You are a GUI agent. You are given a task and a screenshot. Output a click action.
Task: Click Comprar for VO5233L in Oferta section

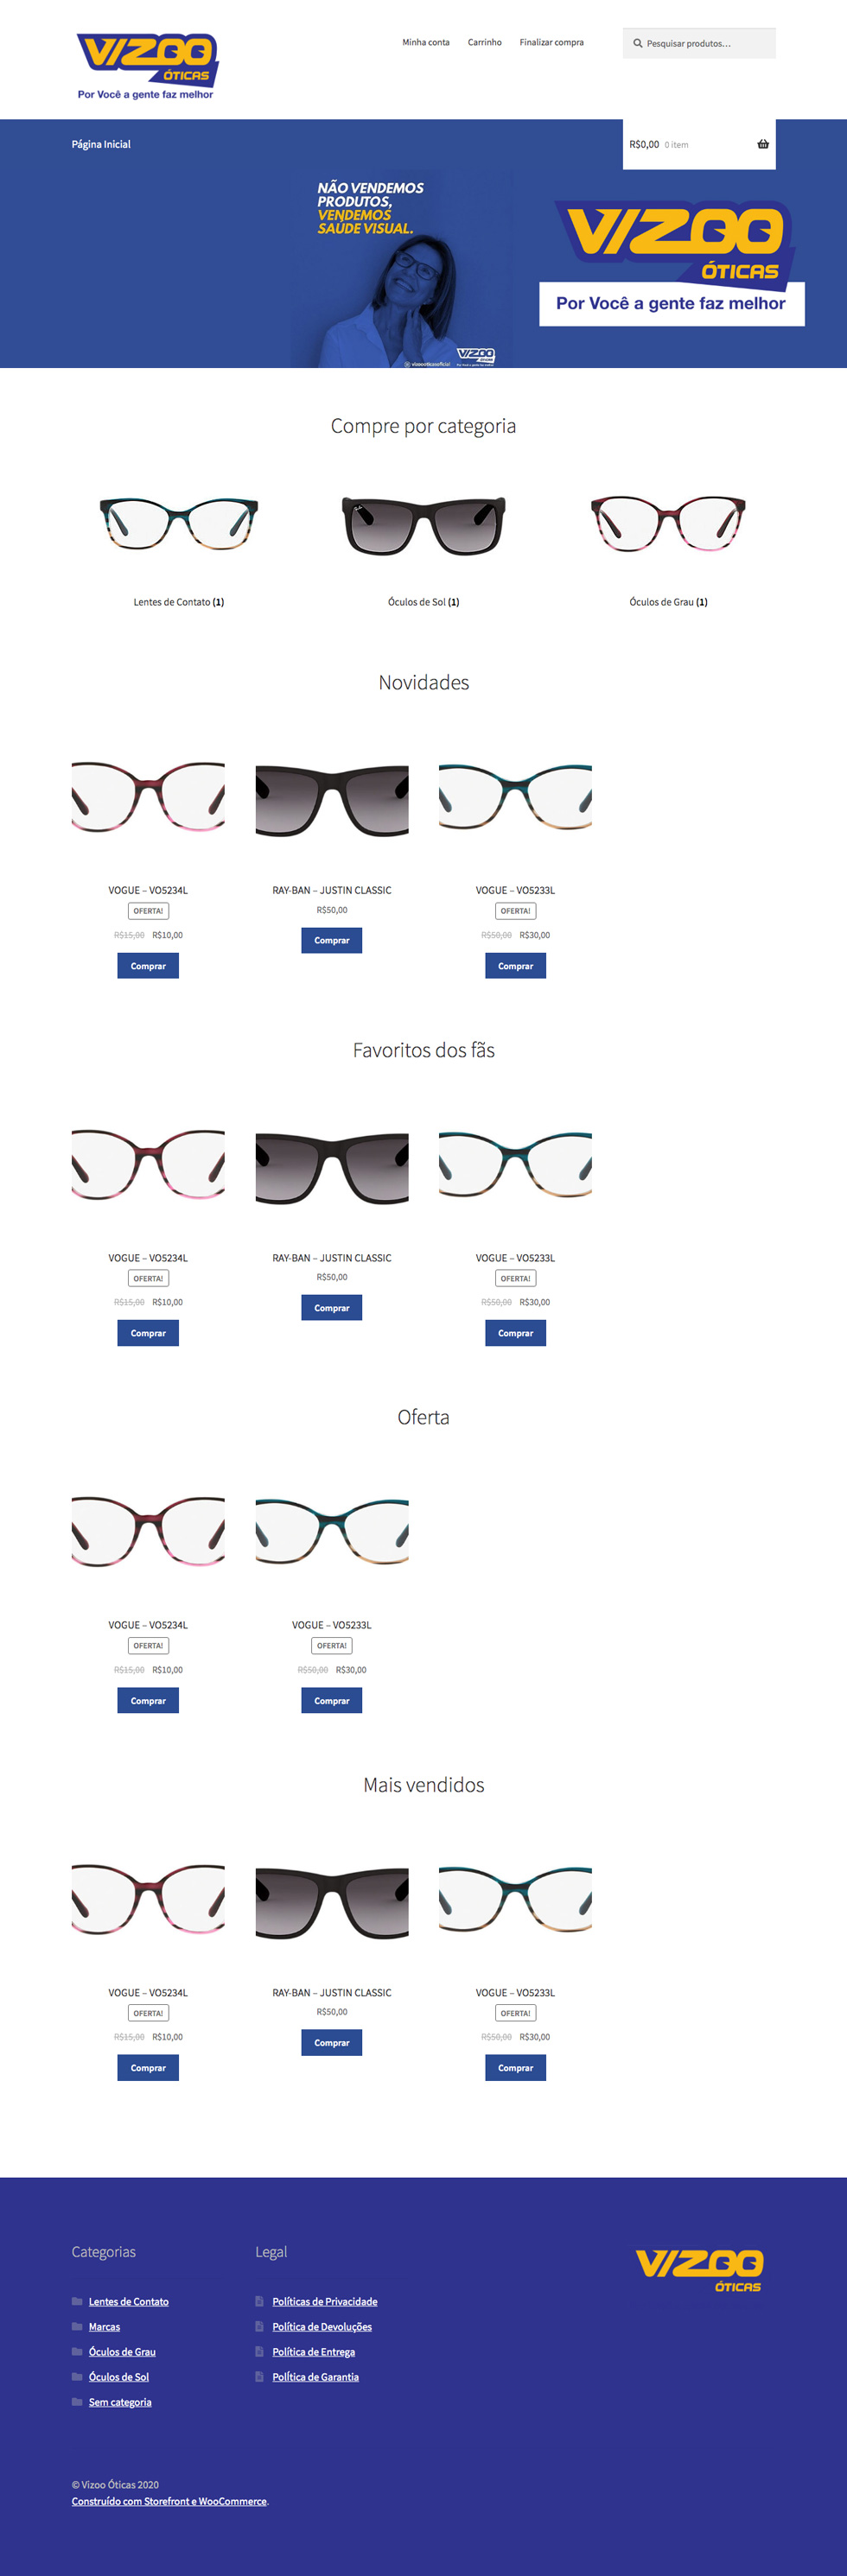(332, 1700)
